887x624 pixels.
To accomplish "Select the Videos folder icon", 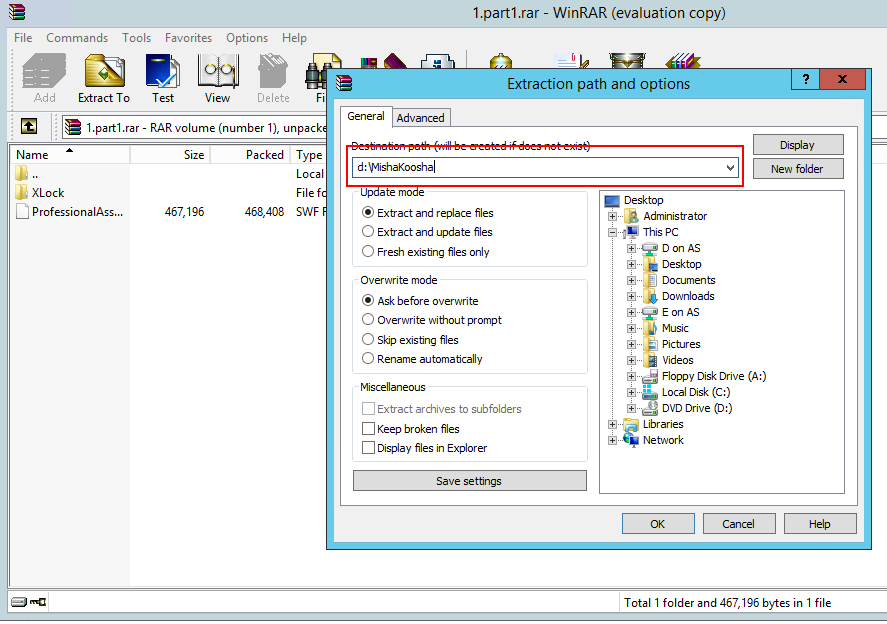I will [650, 360].
